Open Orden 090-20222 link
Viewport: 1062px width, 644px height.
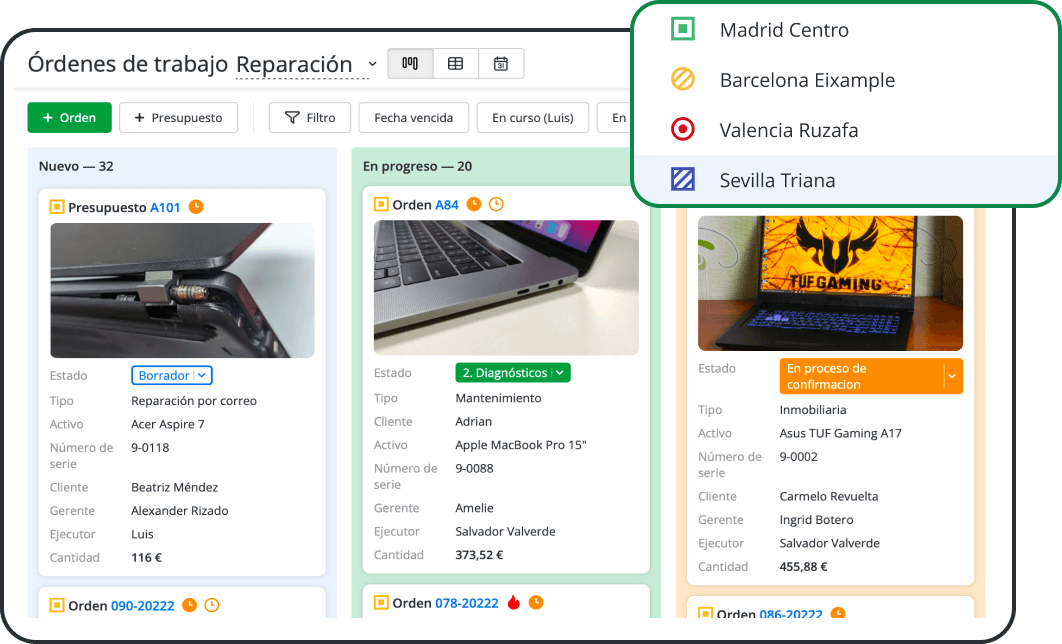pyautogui.click(x=143, y=606)
